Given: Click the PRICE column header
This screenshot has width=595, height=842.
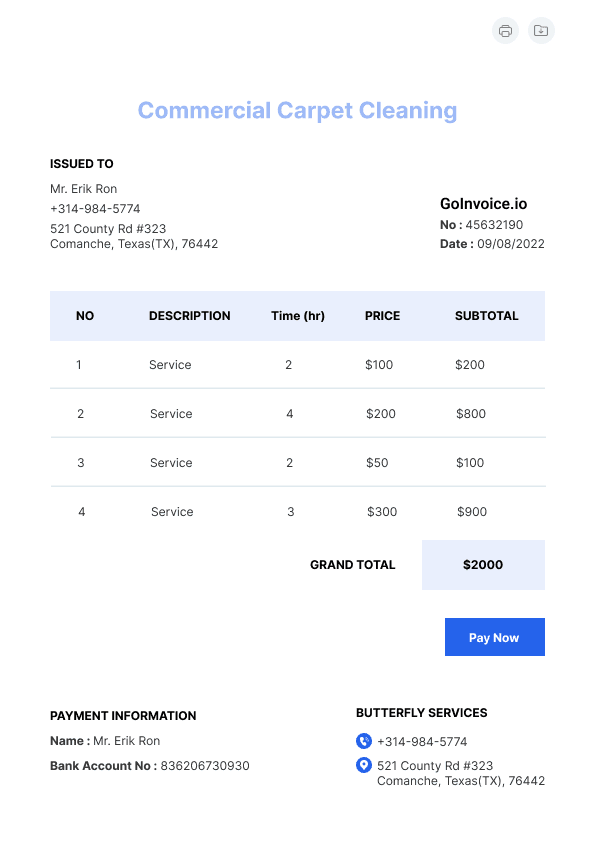Looking at the screenshot, I should point(382,316).
